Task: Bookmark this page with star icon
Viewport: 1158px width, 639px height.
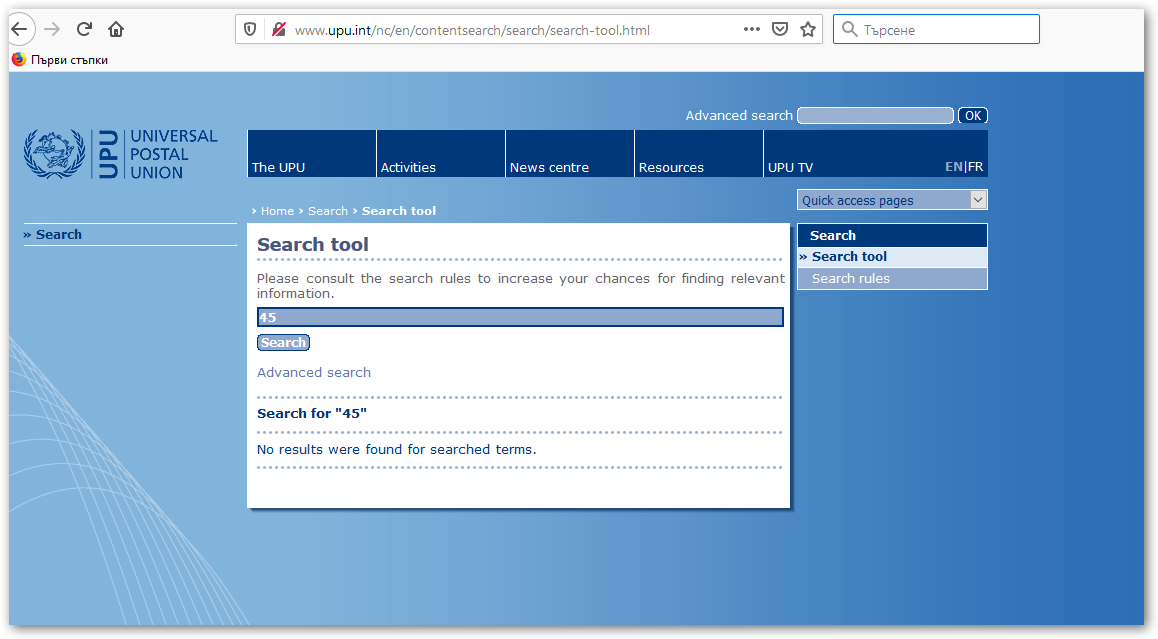Action: (808, 30)
